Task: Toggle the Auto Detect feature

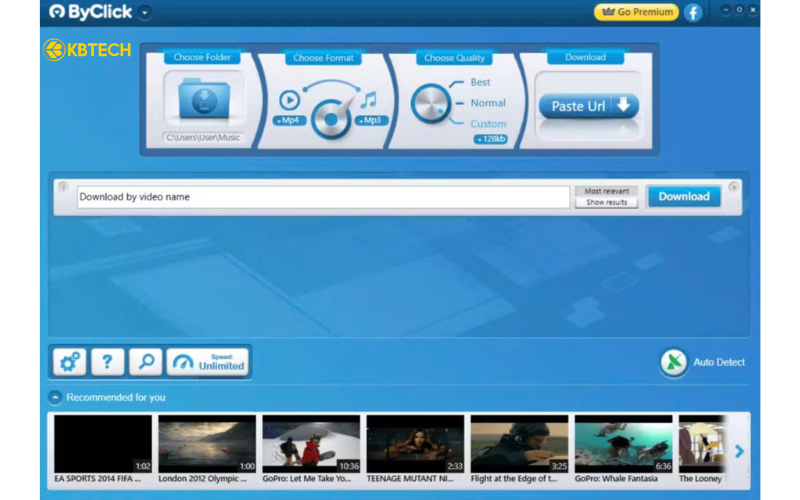Action: 674,362
